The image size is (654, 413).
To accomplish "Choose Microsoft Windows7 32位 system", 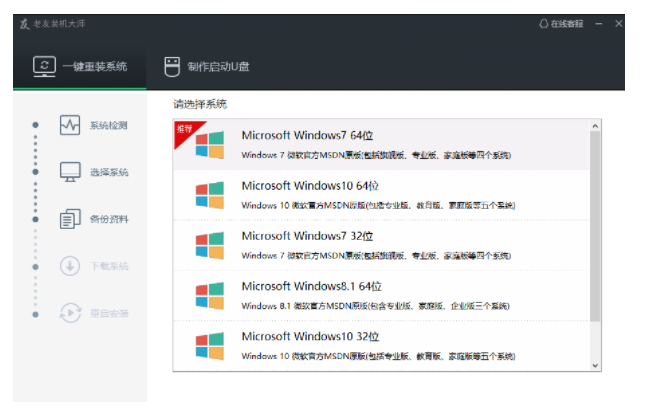I will [x=381, y=245].
